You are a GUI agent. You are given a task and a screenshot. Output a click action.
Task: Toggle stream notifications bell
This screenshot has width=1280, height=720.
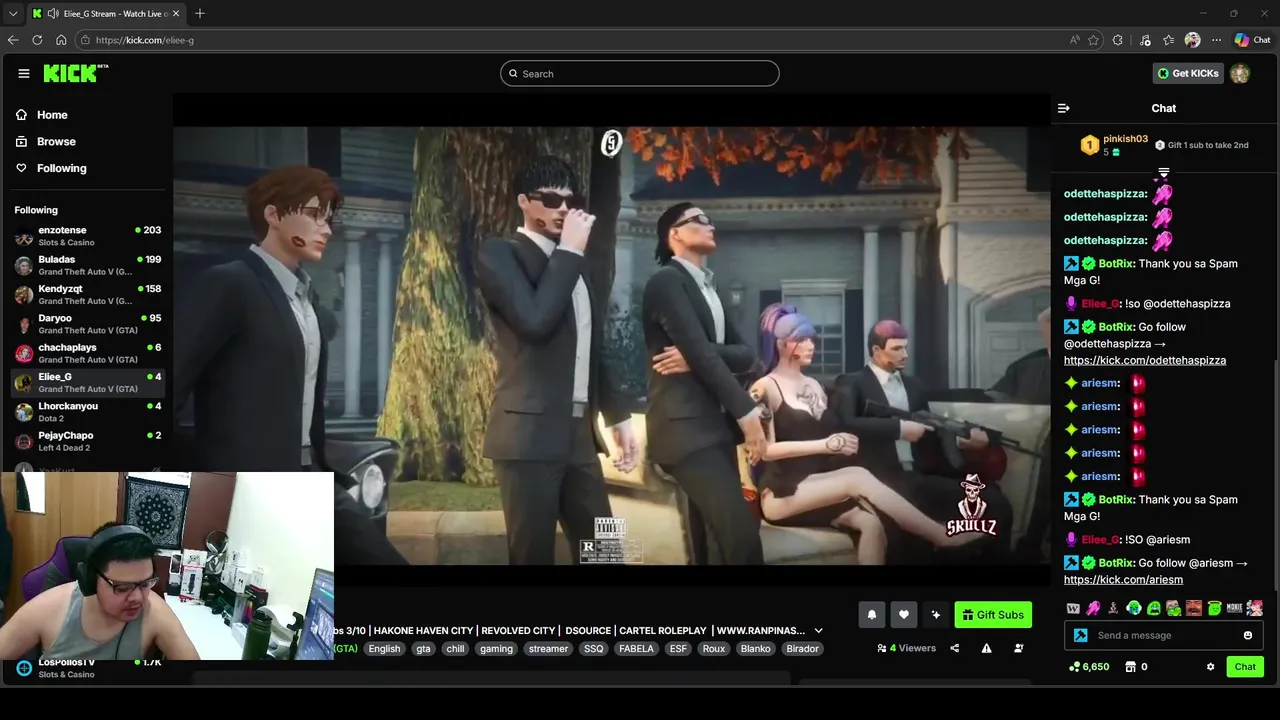(x=872, y=615)
